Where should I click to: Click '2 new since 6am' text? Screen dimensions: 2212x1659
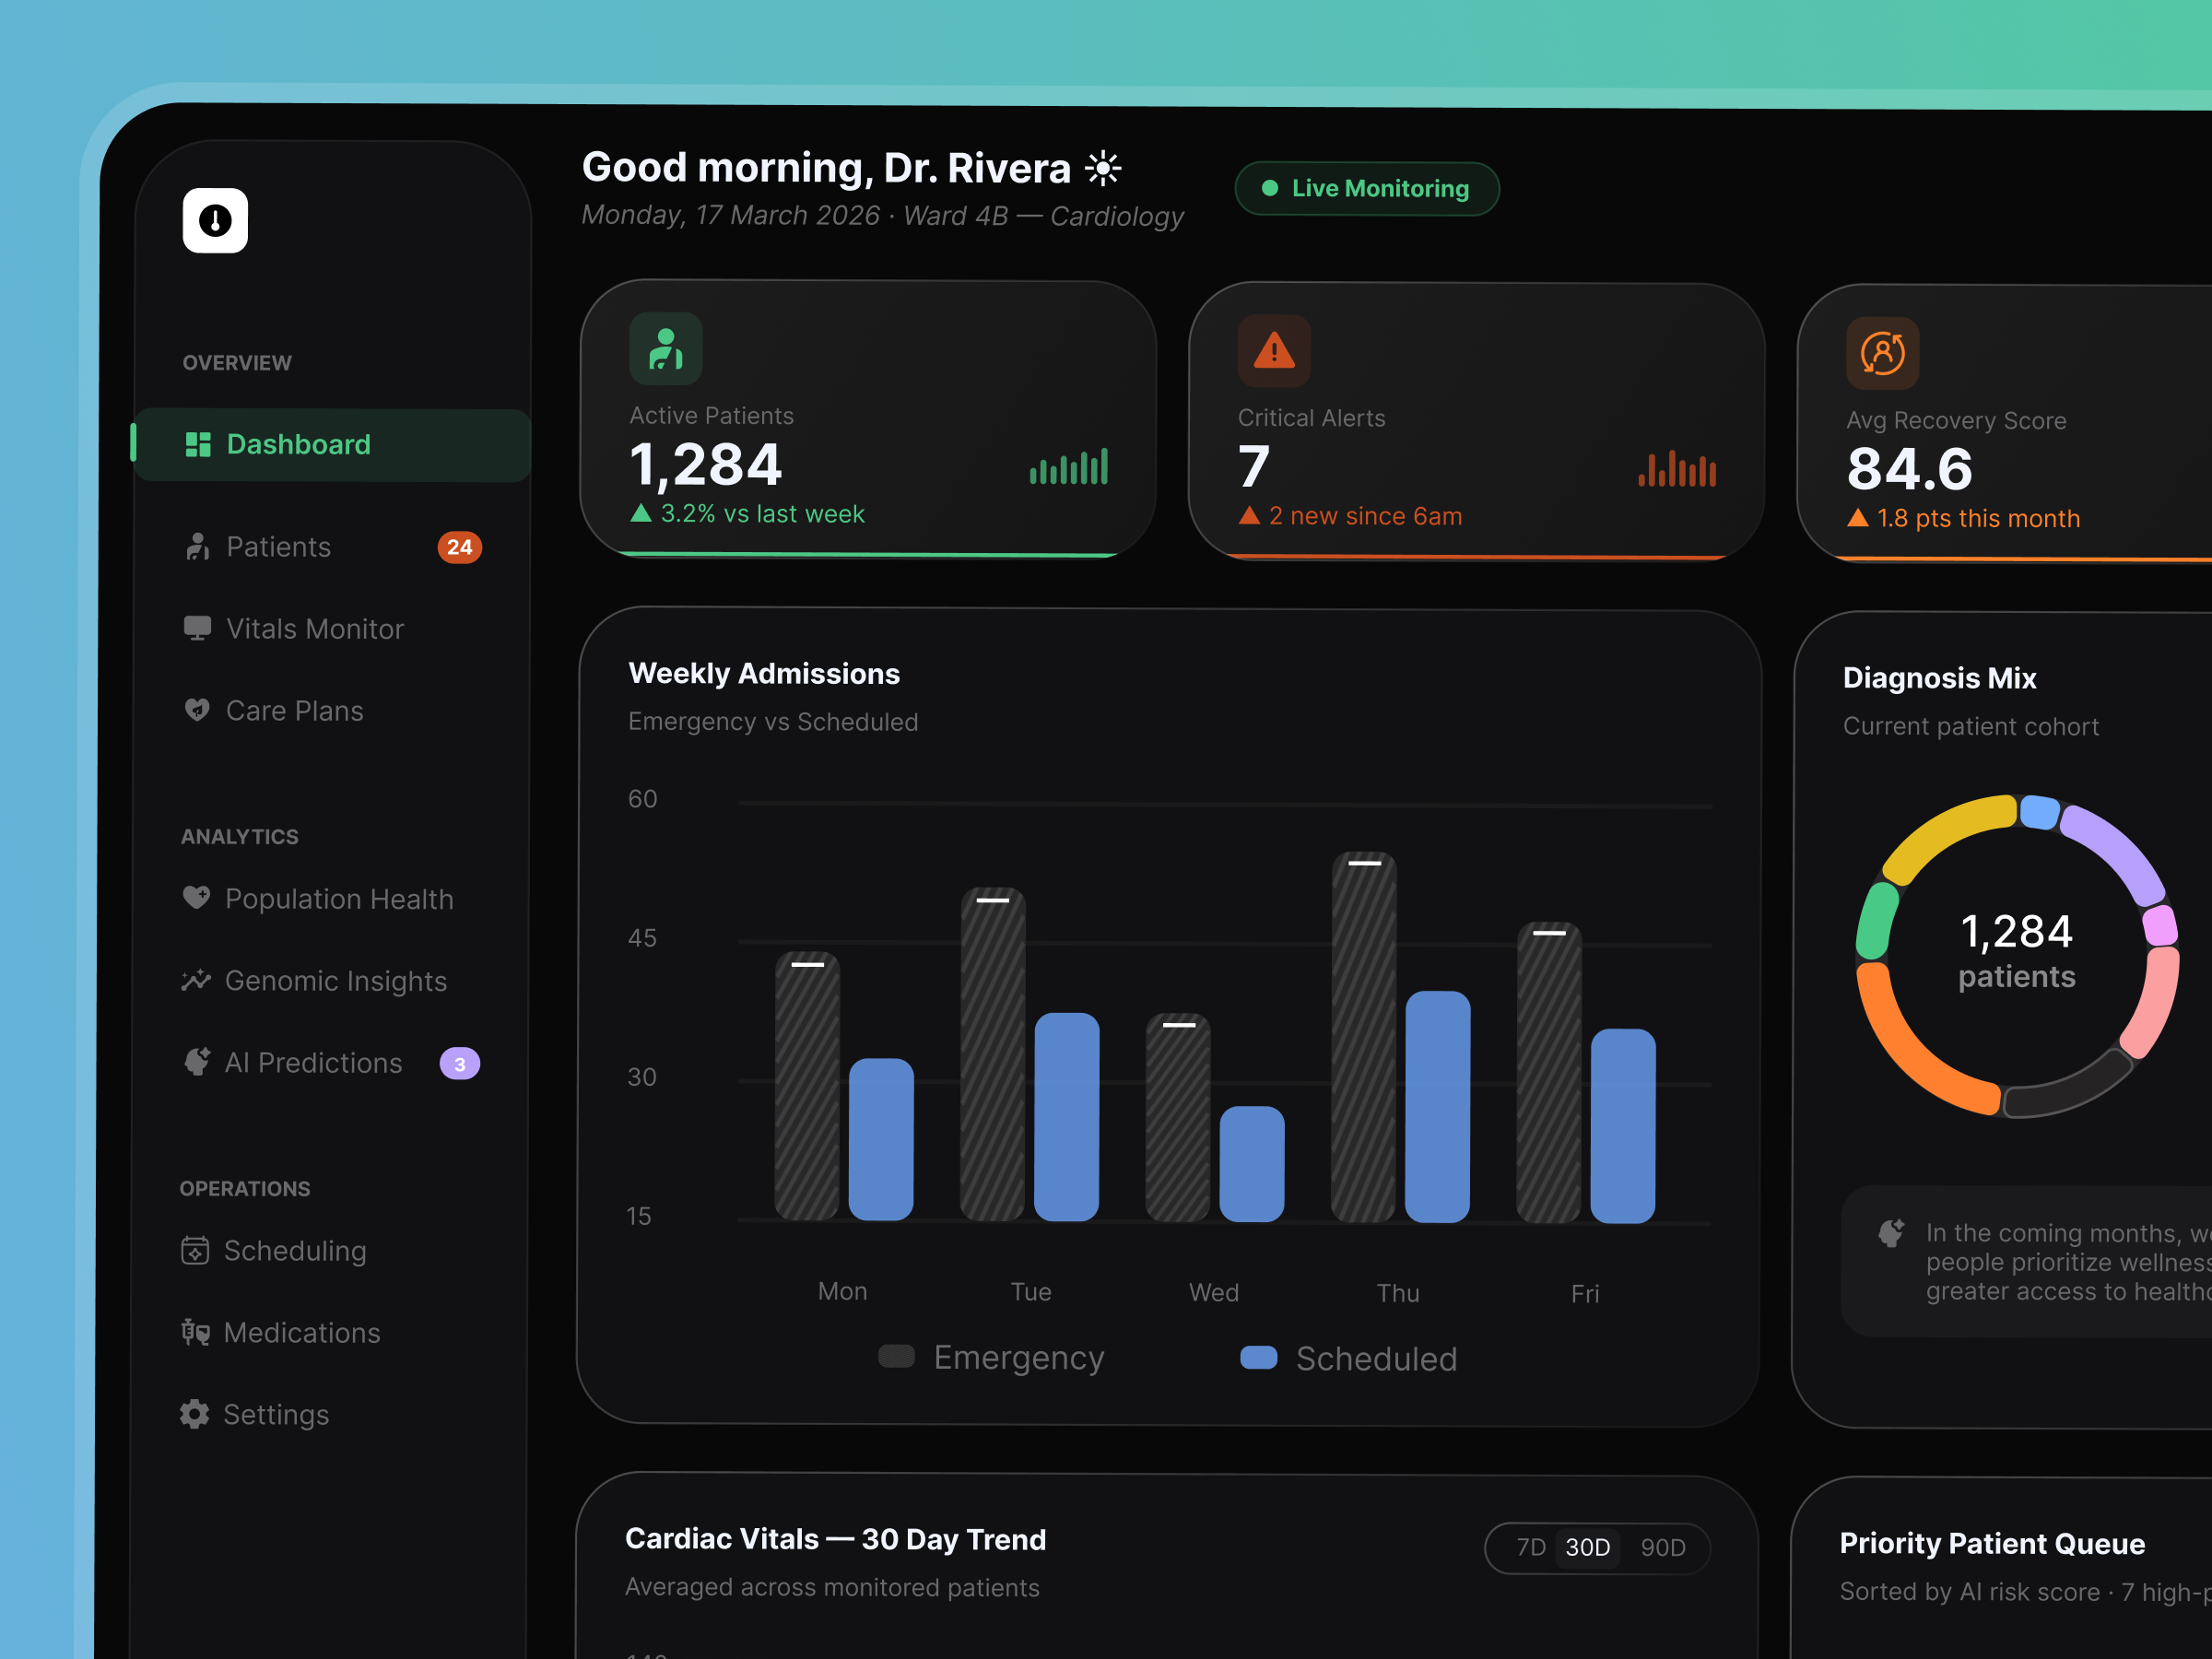[x=1365, y=516]
